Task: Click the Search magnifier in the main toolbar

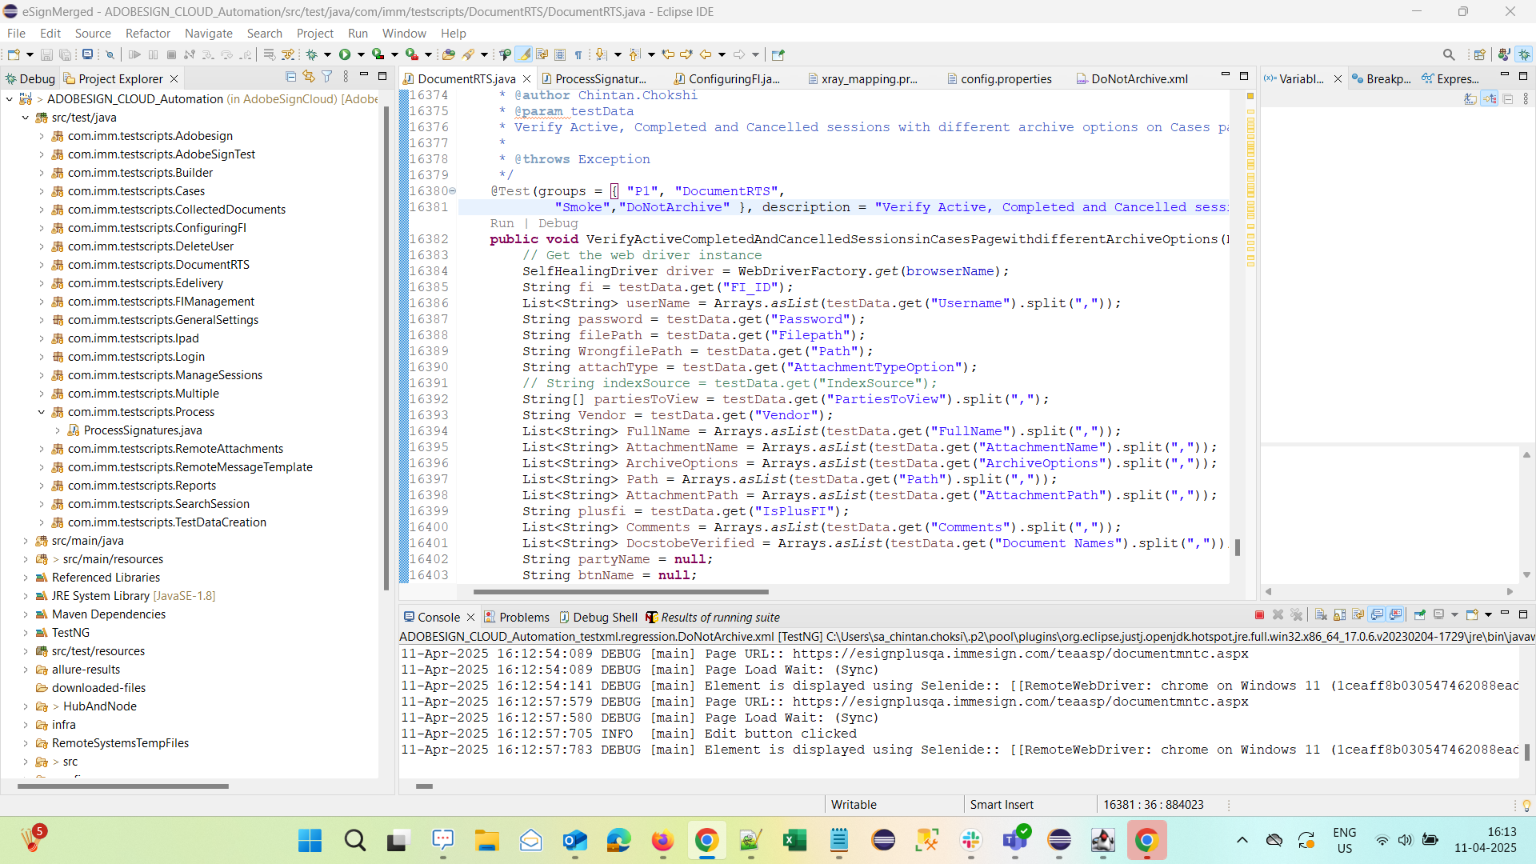Action: click(1448, 55)
